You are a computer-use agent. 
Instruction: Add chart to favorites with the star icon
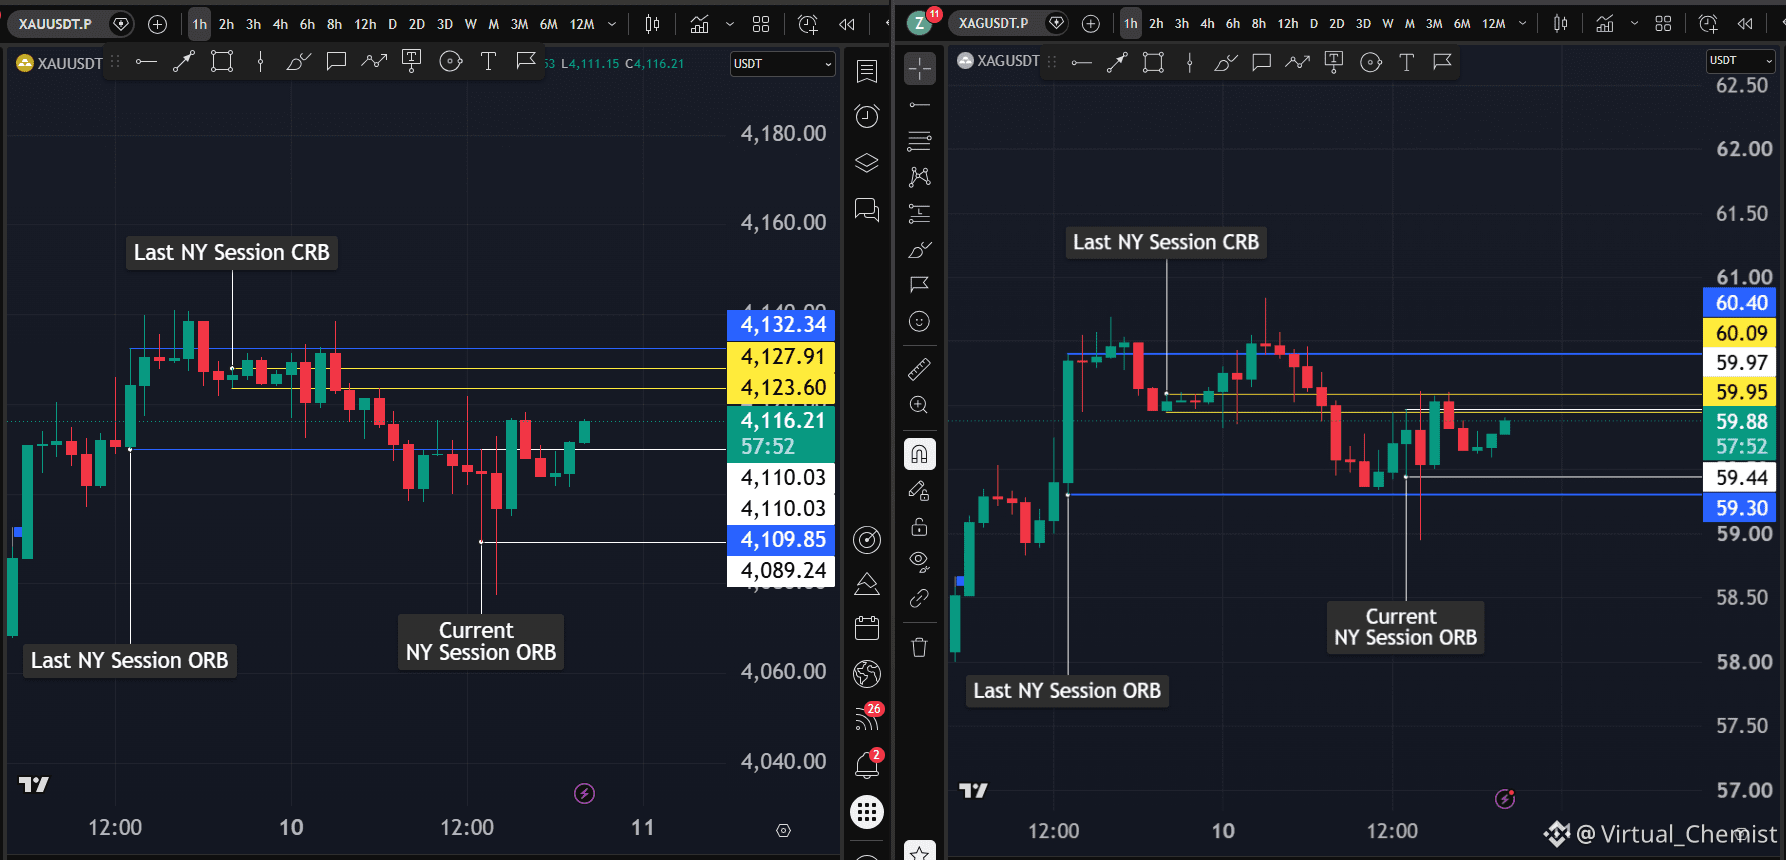(920, 852)
